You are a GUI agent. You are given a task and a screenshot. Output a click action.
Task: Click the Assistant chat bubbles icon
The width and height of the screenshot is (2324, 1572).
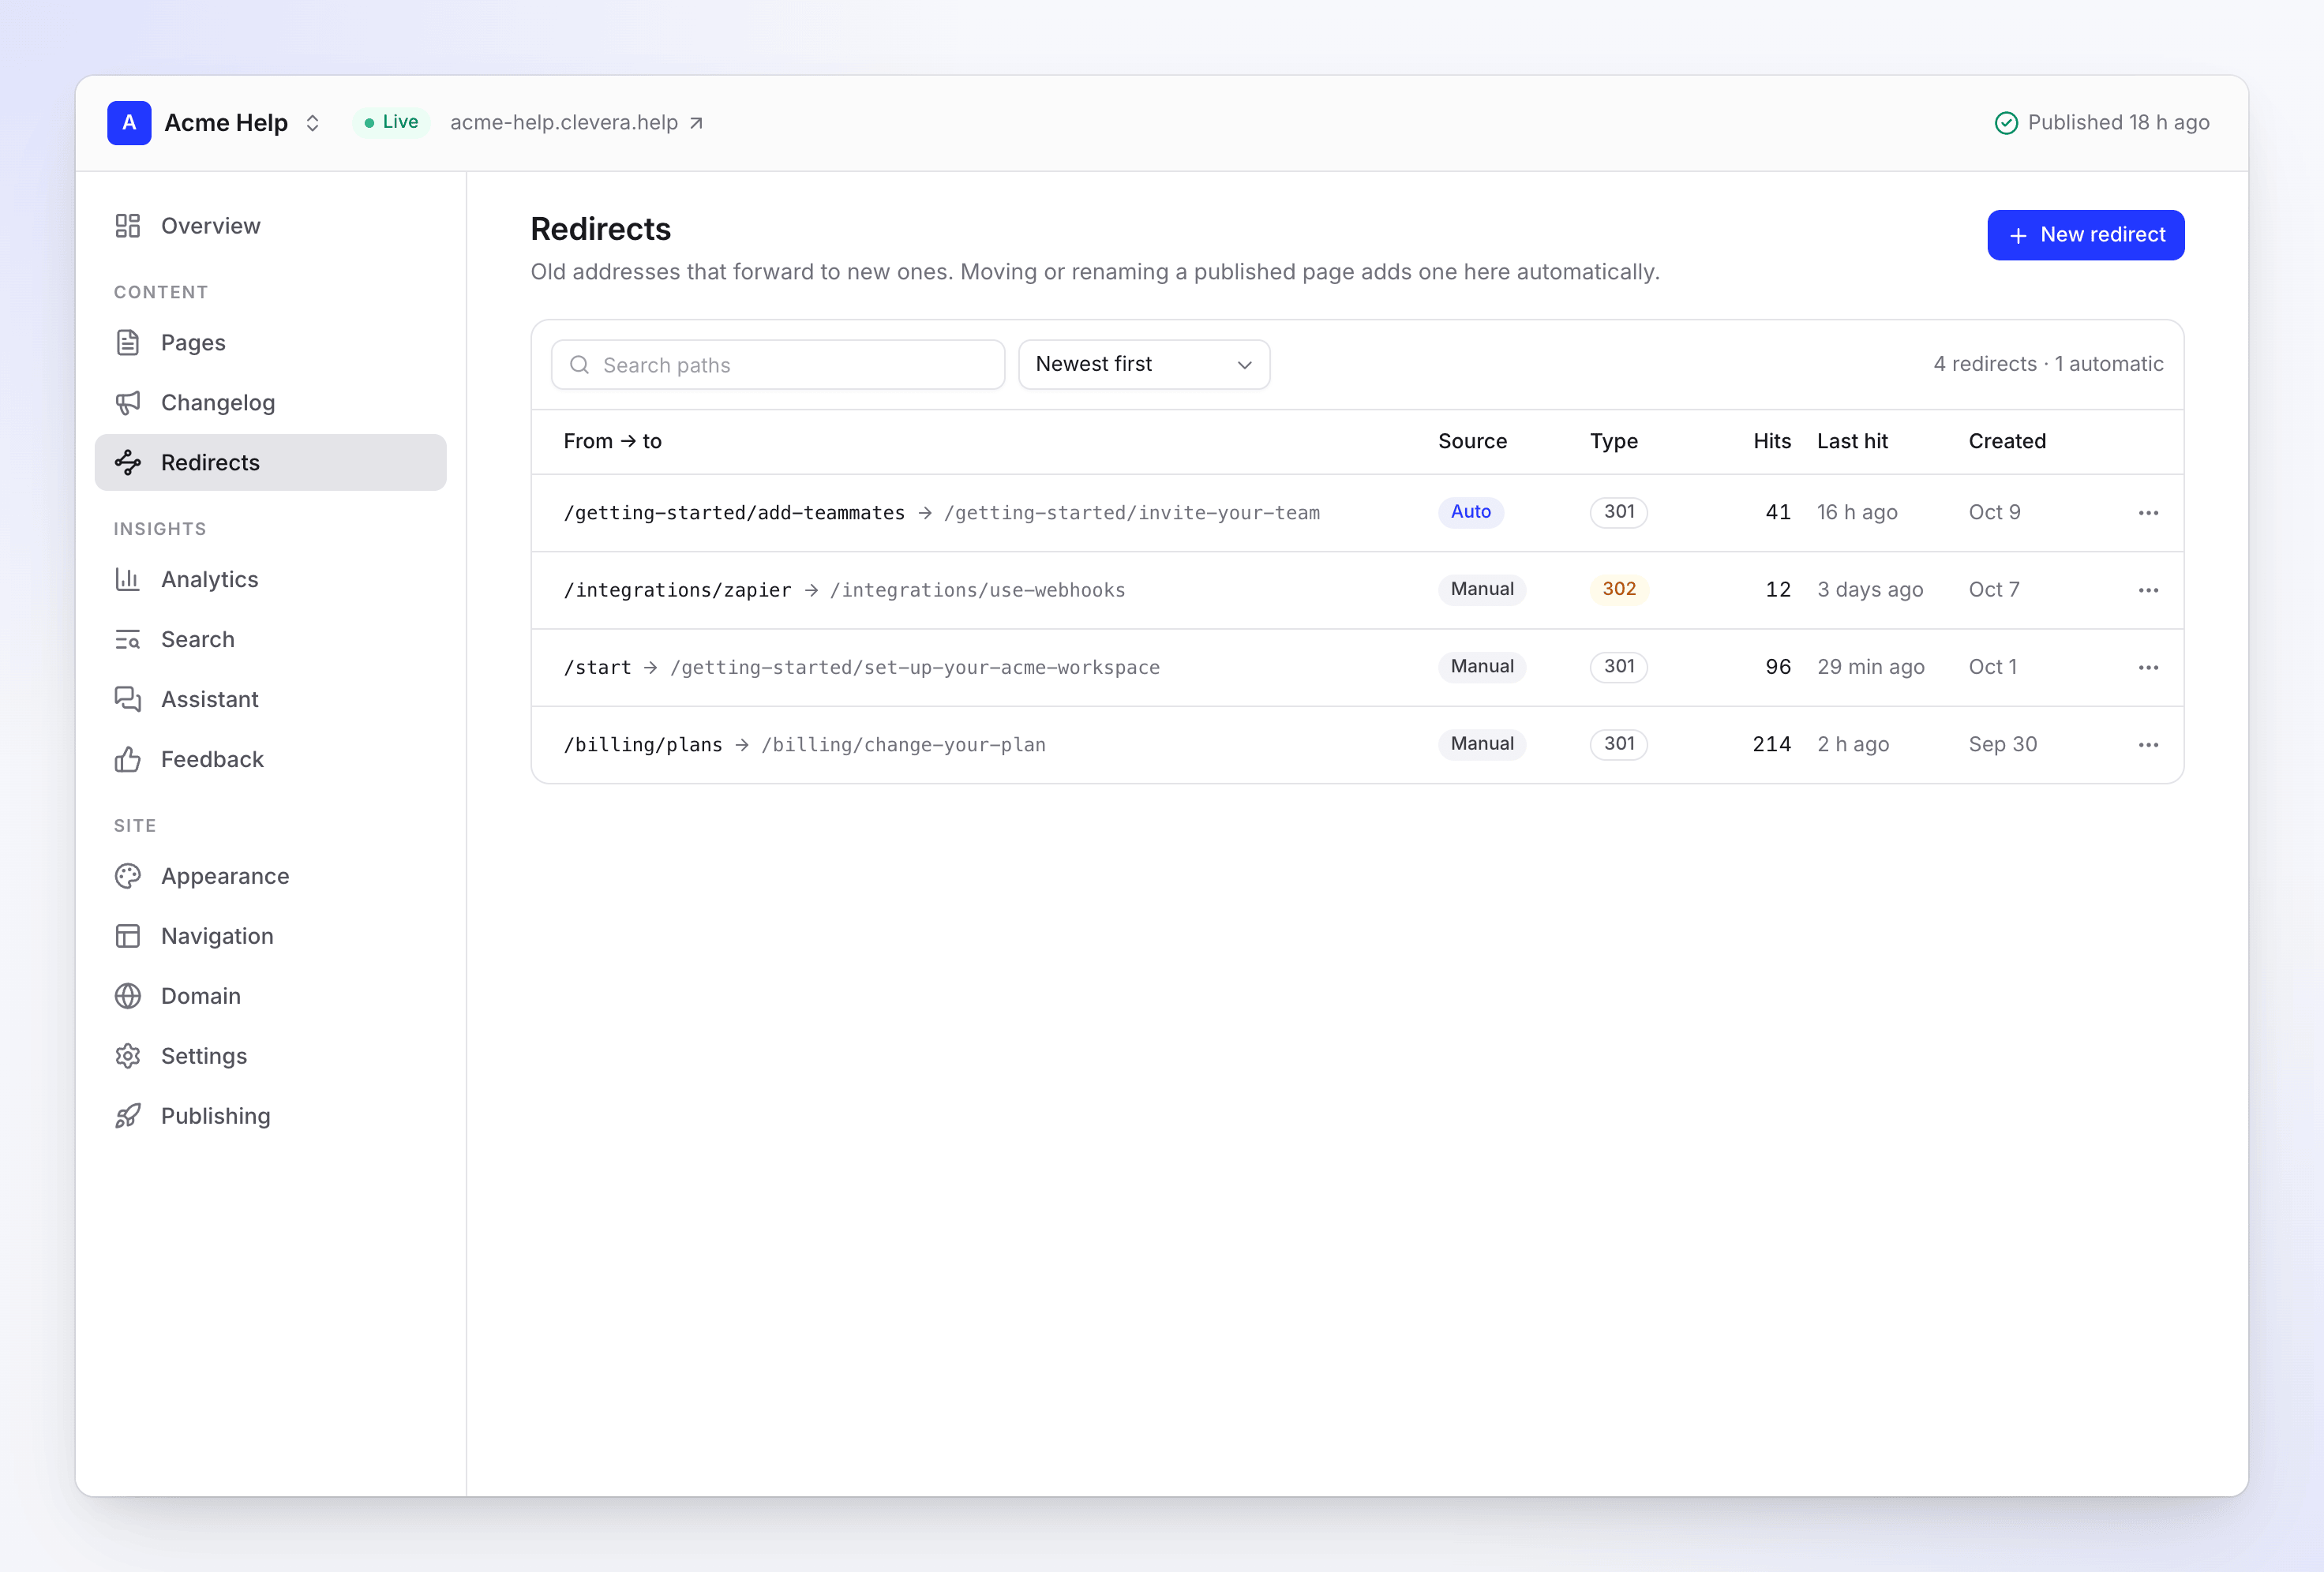pyautogui.click(x=127, y=699)
